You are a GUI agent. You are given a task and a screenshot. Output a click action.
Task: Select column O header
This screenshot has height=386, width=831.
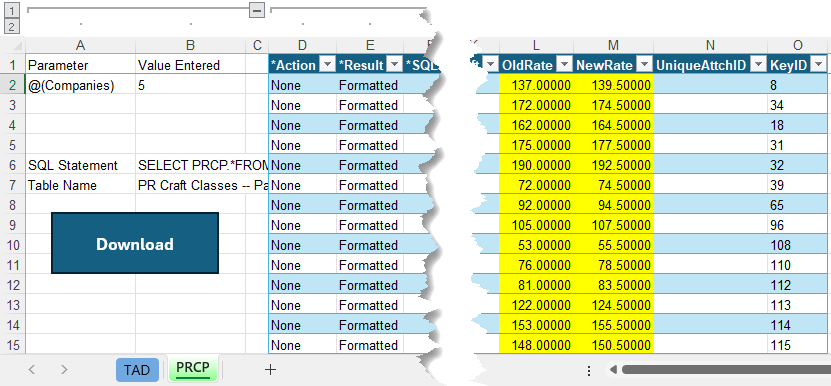click(798, 46)
